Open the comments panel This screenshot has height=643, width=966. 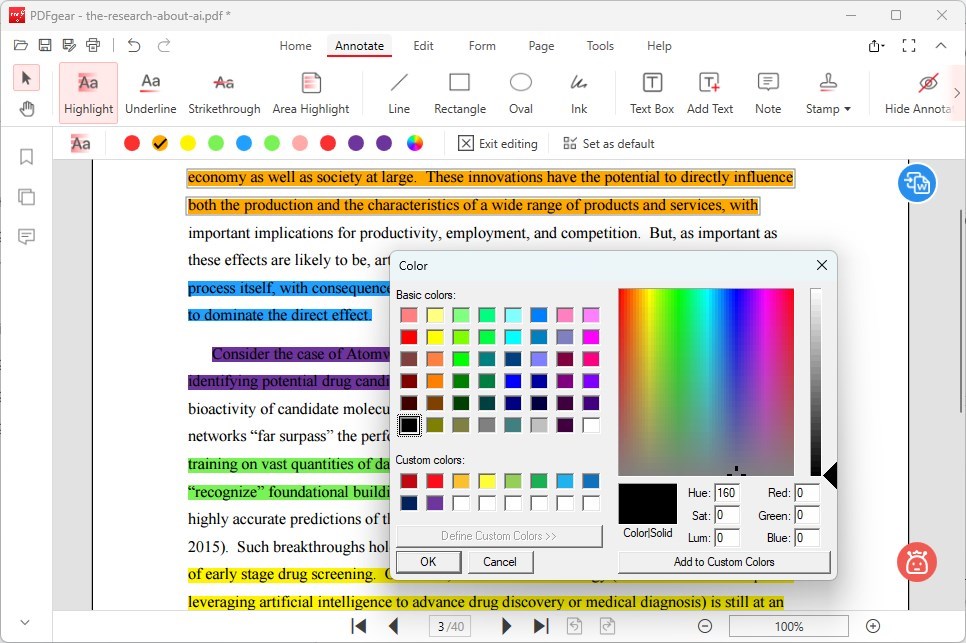click(26, 236)
